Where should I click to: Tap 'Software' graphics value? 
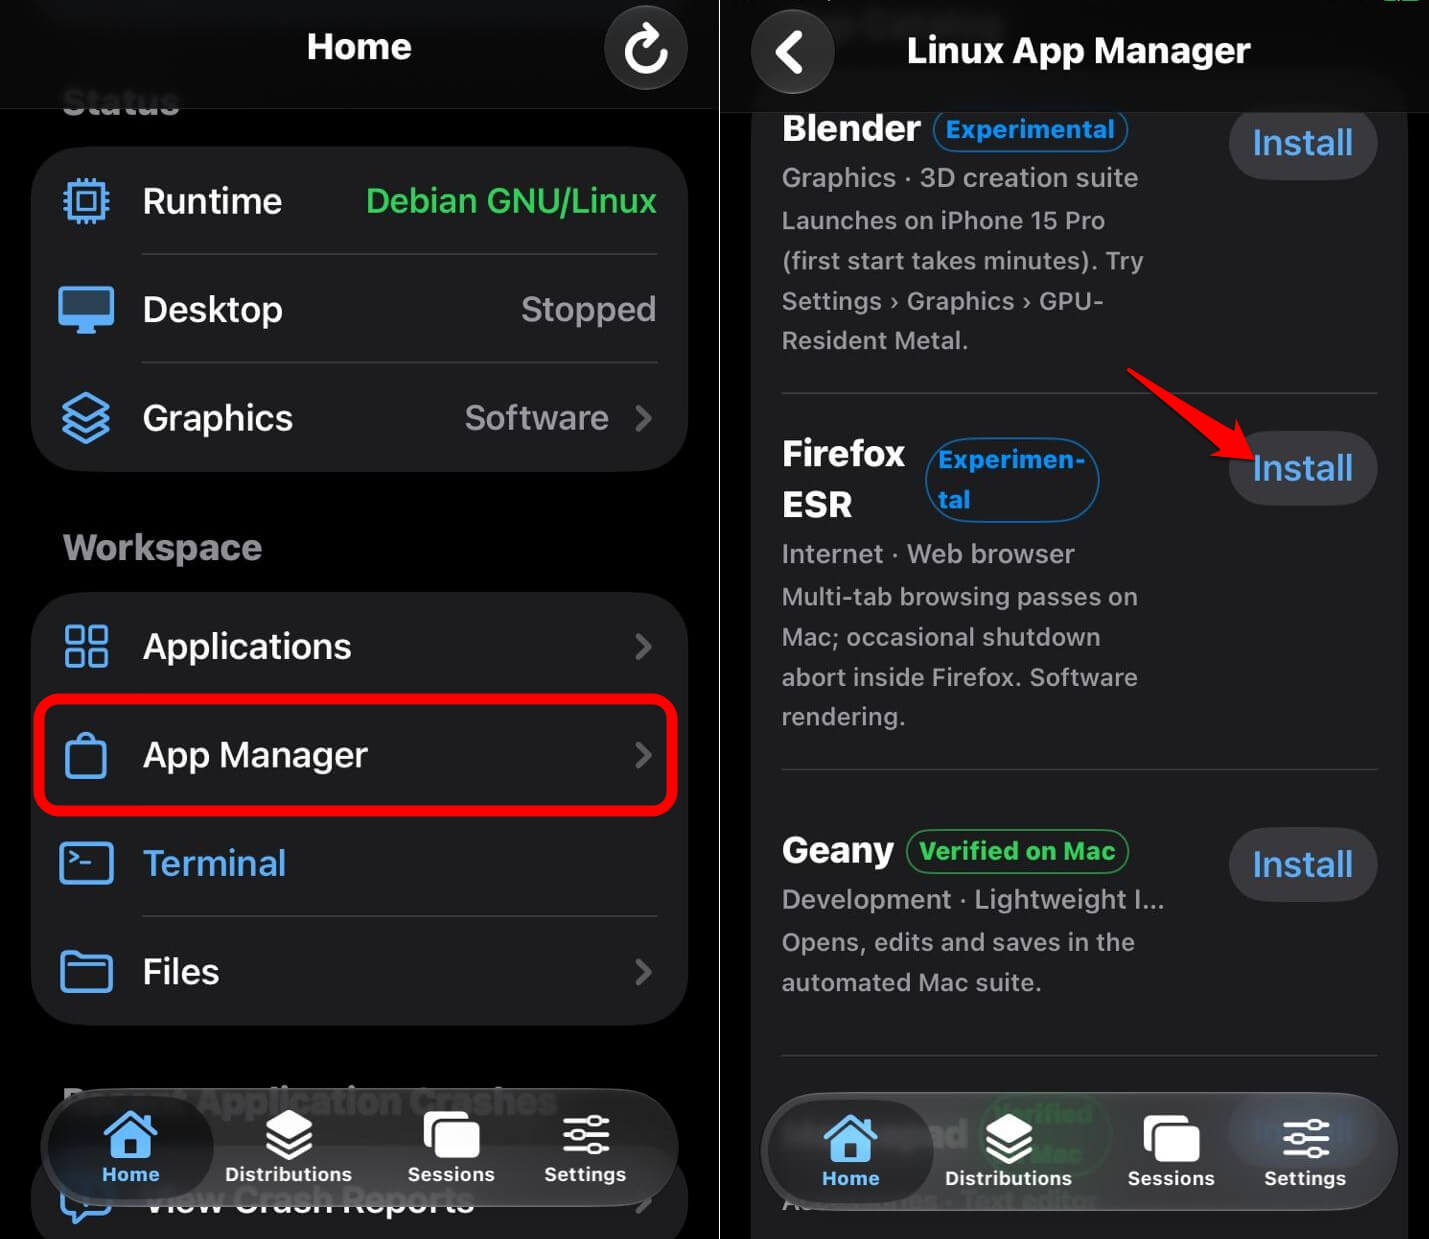536,418
